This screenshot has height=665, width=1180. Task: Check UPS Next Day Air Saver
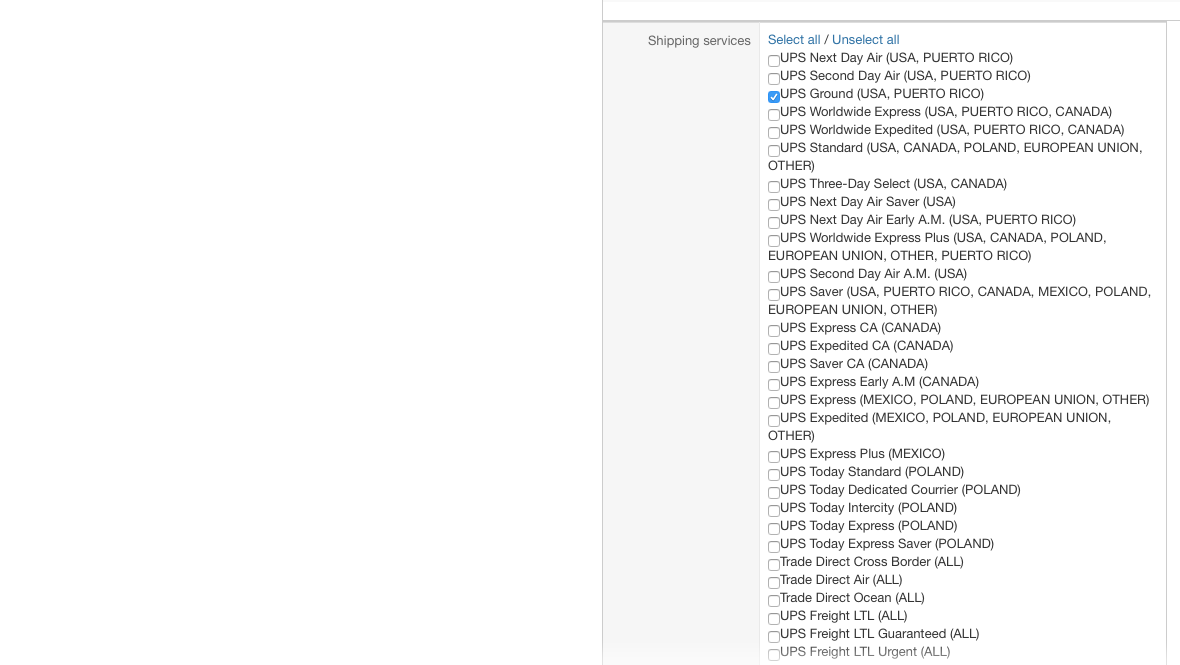click(774, 205)
